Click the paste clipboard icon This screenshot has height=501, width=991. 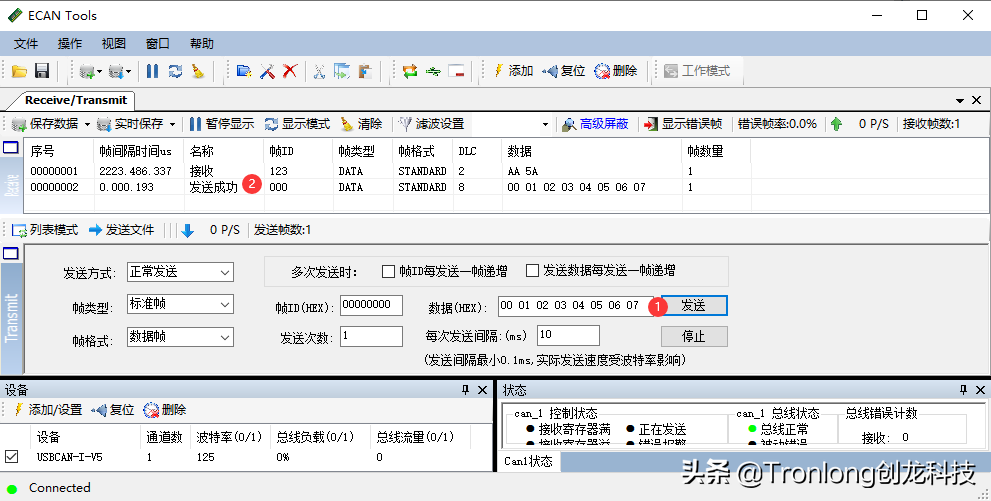tap(365, 71)
